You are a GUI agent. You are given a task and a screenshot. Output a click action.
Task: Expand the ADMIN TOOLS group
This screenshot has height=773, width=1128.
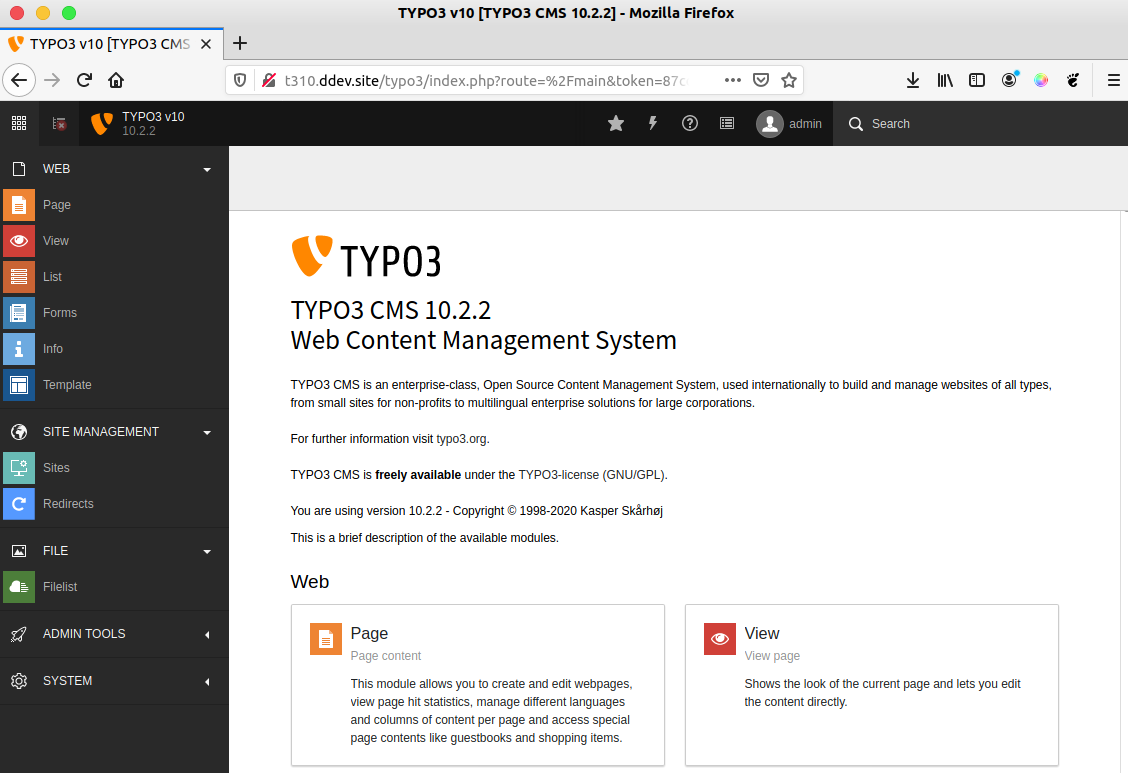(x=207, y=634)
